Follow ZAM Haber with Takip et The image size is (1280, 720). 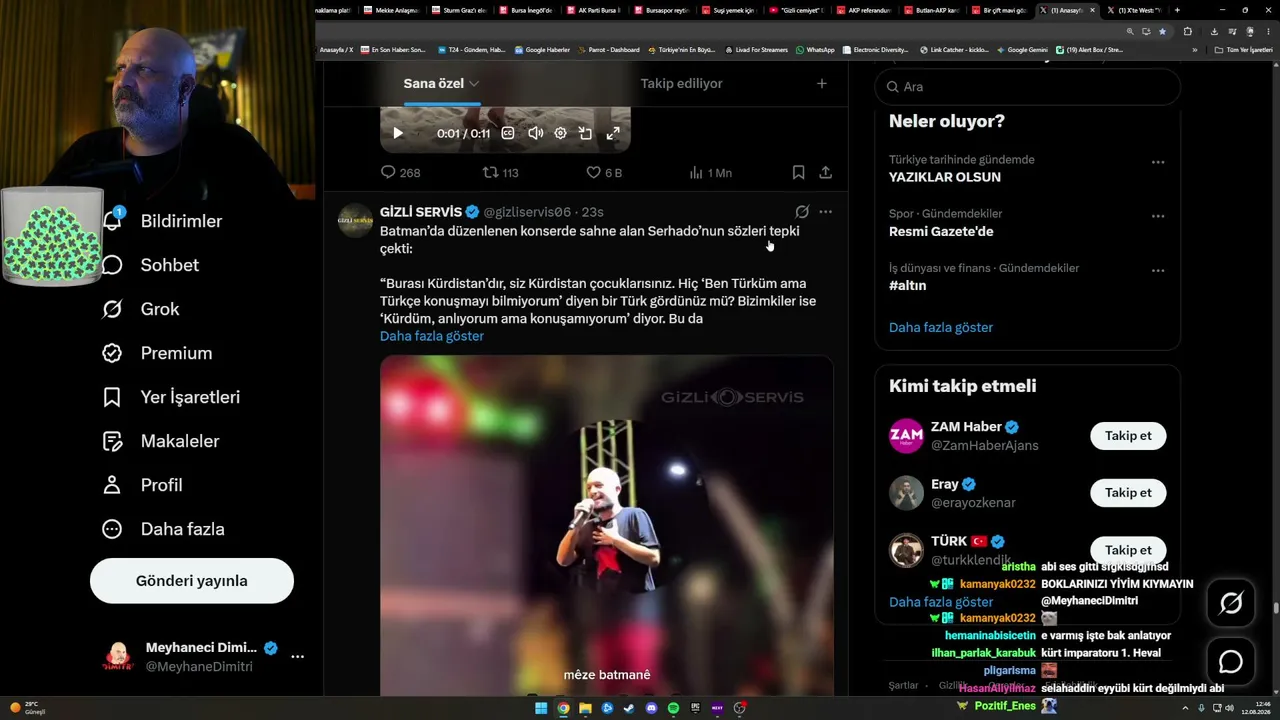[1128, 436]
